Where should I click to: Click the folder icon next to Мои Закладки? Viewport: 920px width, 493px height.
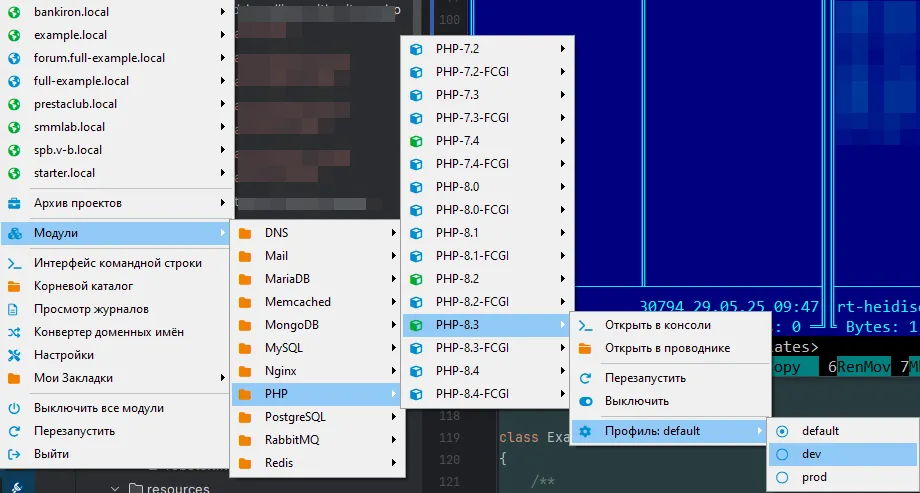[14, 379]
